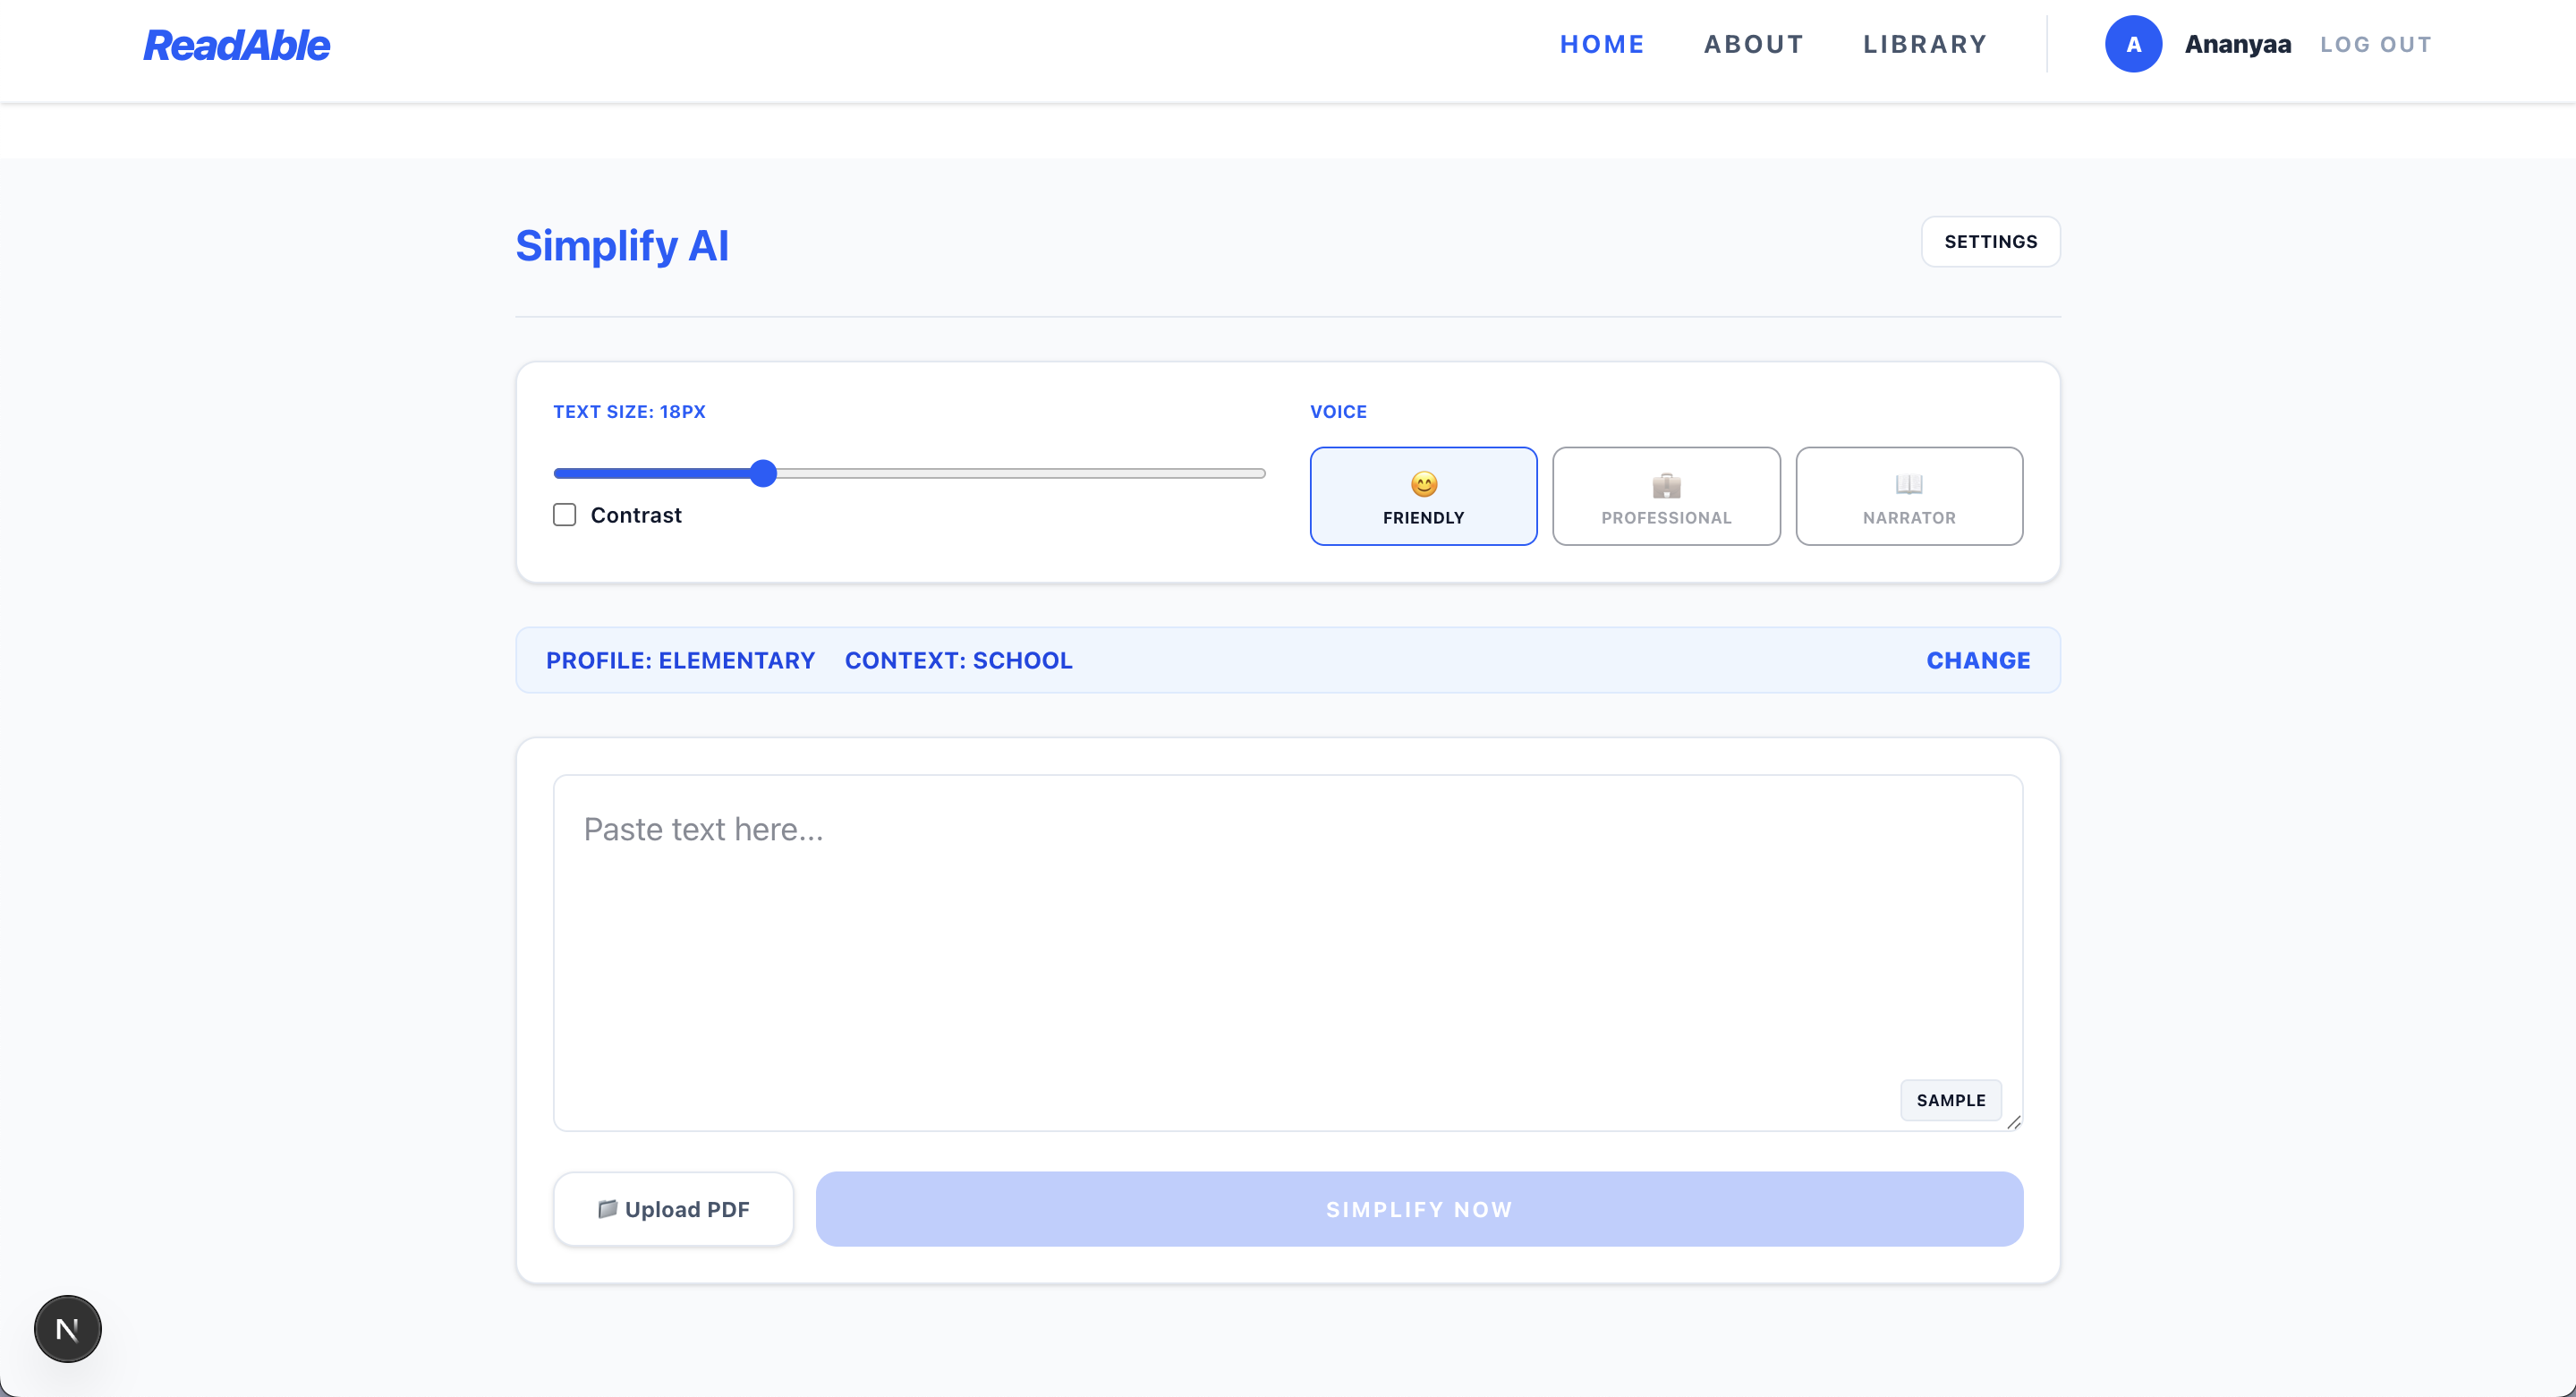Viewport: 2576px width, 1397px height.
Task: Click the ReadAble logo
Action: pos(236,45)
